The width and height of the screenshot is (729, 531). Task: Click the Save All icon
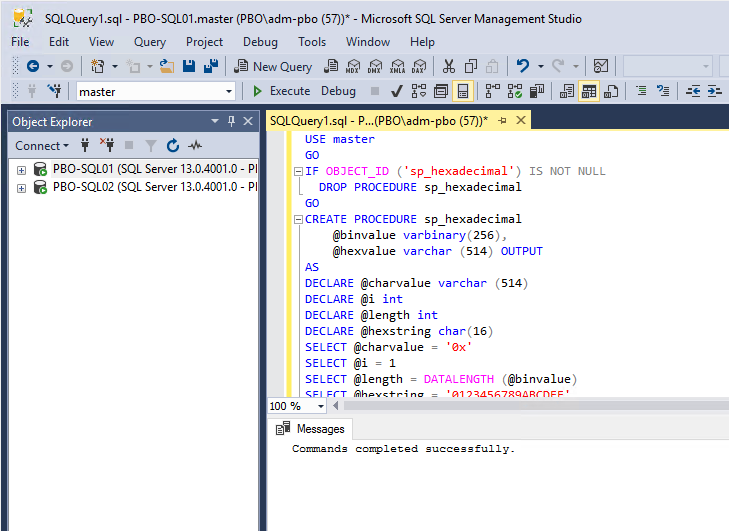tap(211, 66)
